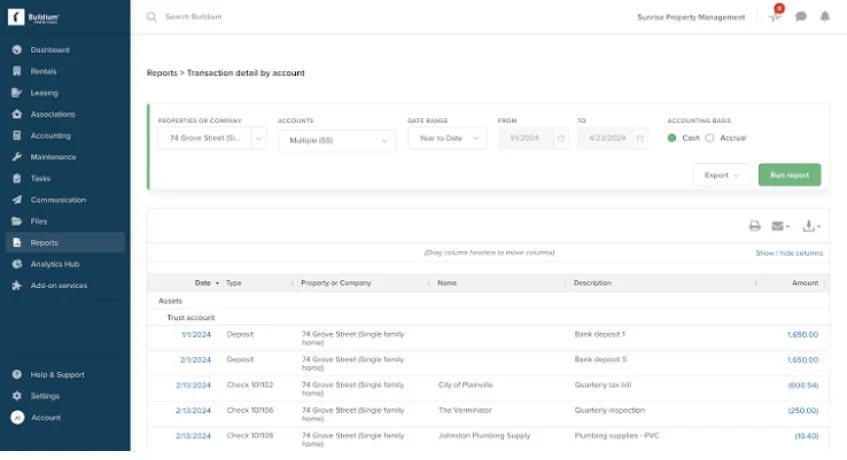The height and width of the screenshot is (460, 847).
Task: Open the Rentals menu item
Action: 44,71
